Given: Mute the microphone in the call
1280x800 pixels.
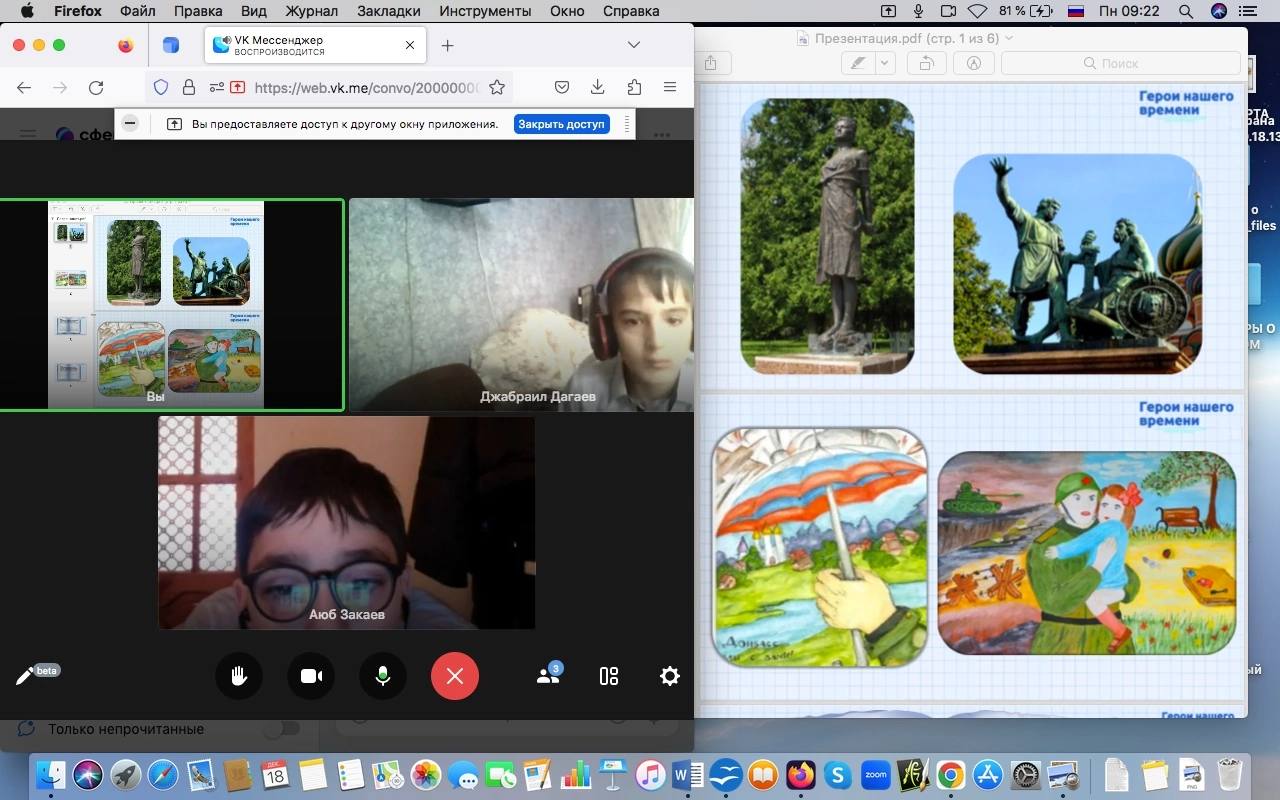Looking at the screenshot, I should [382, 677].
